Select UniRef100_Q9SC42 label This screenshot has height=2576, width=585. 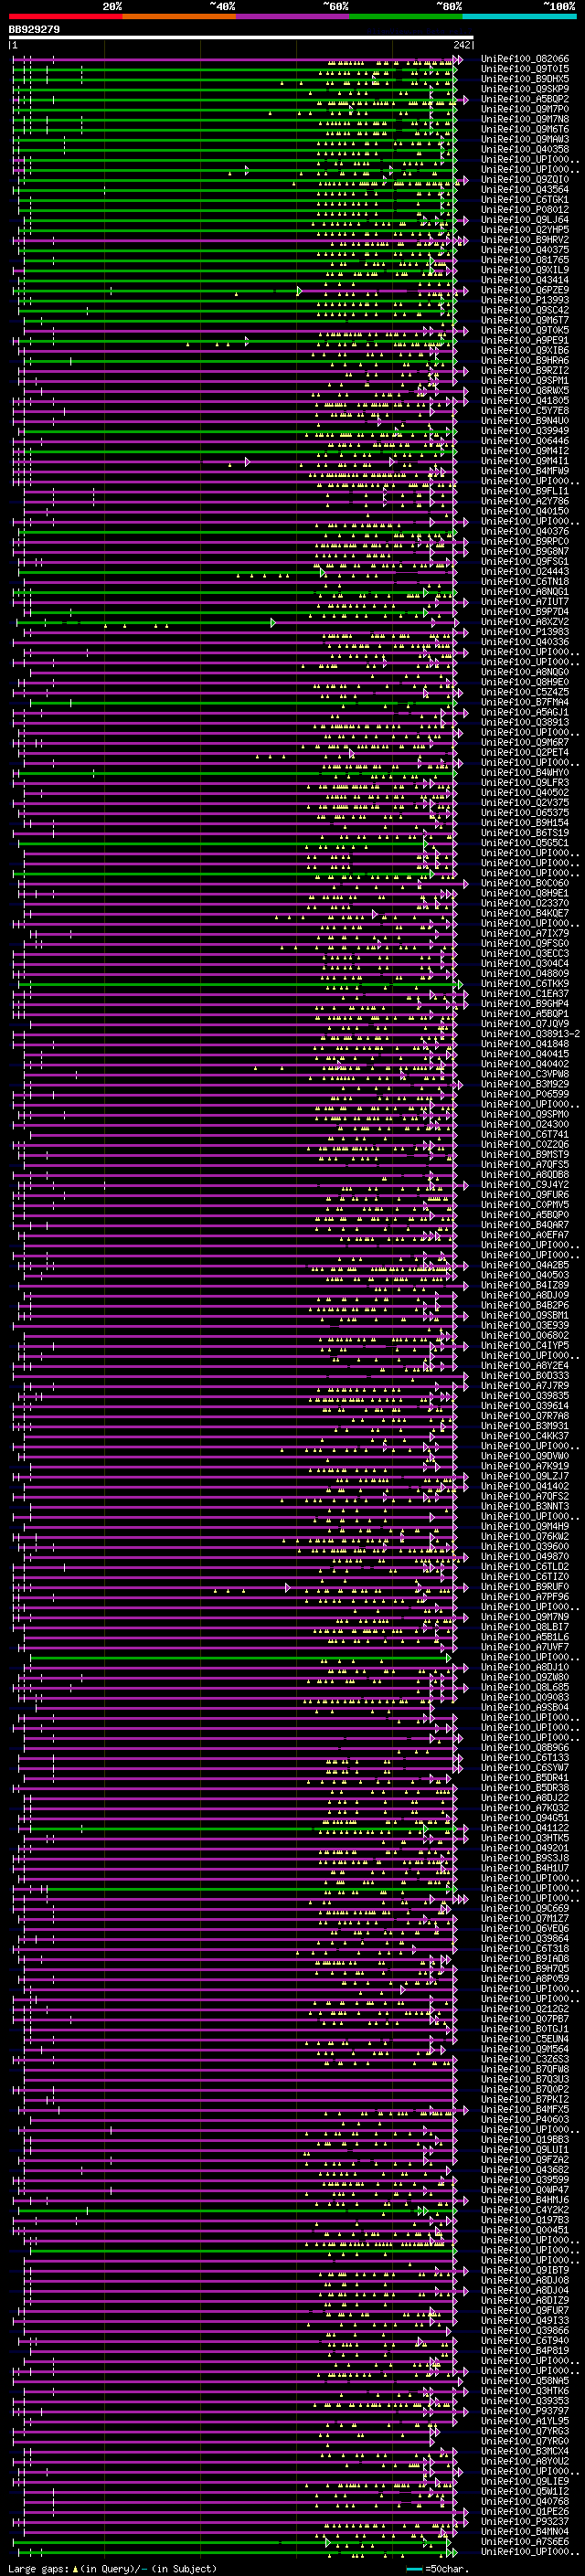pos(525,310)
